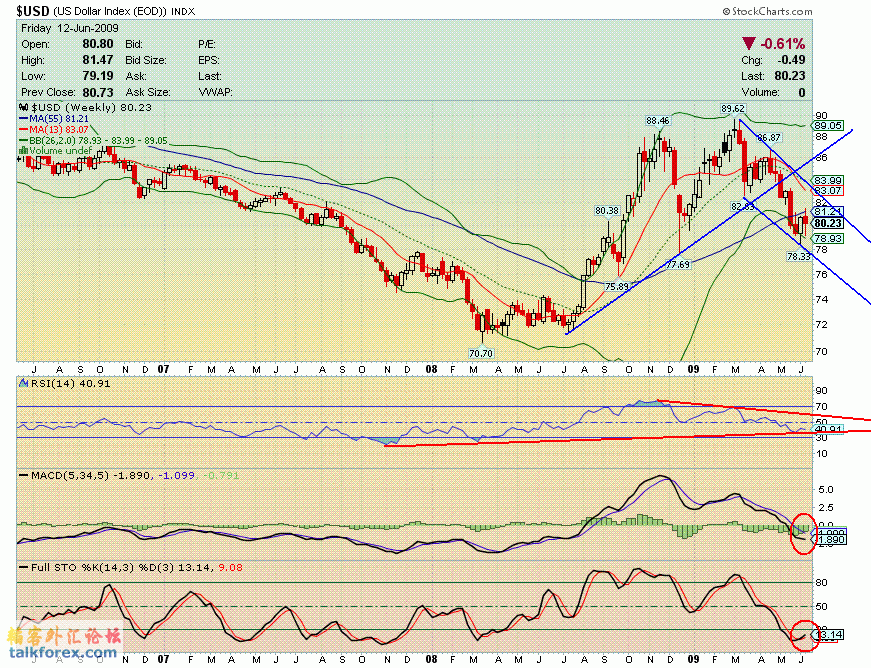This screenshot has height=668, width=871.
Task: Click the 86.87 price label
Action: [769, 137]
